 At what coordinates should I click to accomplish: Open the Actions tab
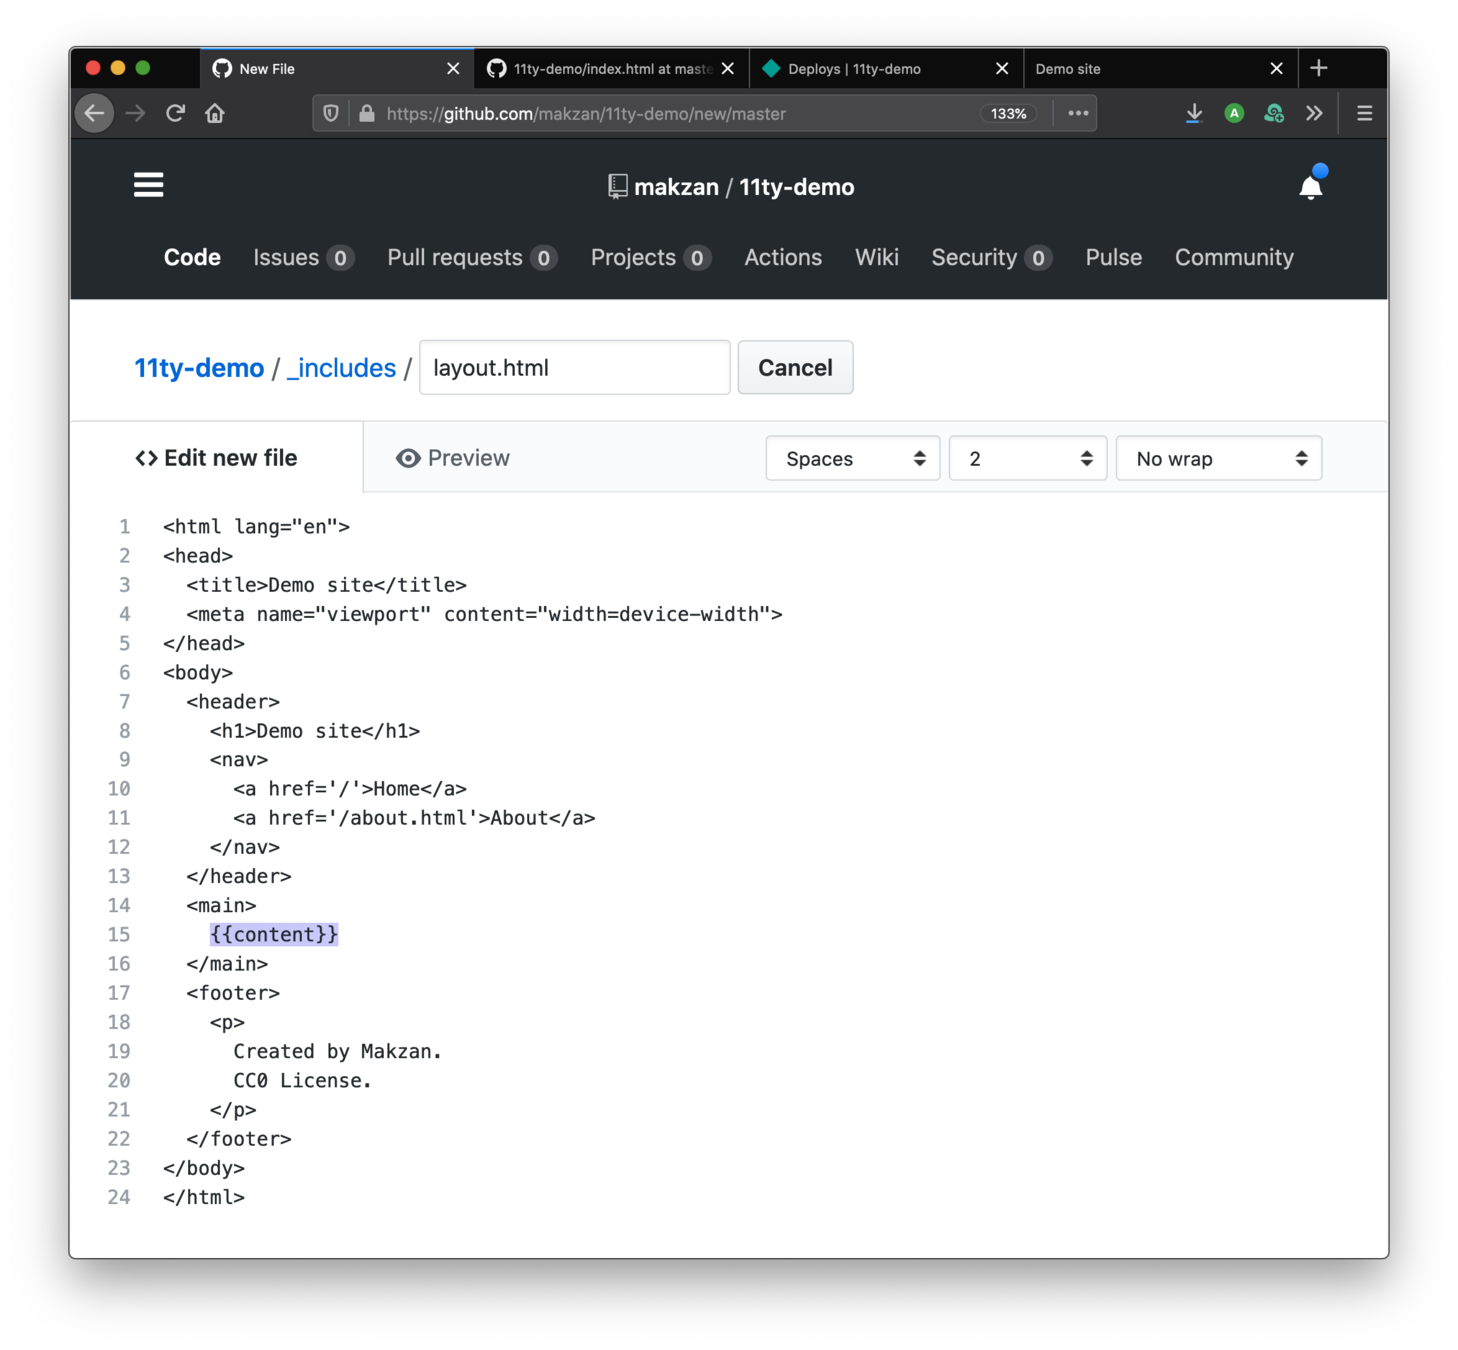pos(783,257)
